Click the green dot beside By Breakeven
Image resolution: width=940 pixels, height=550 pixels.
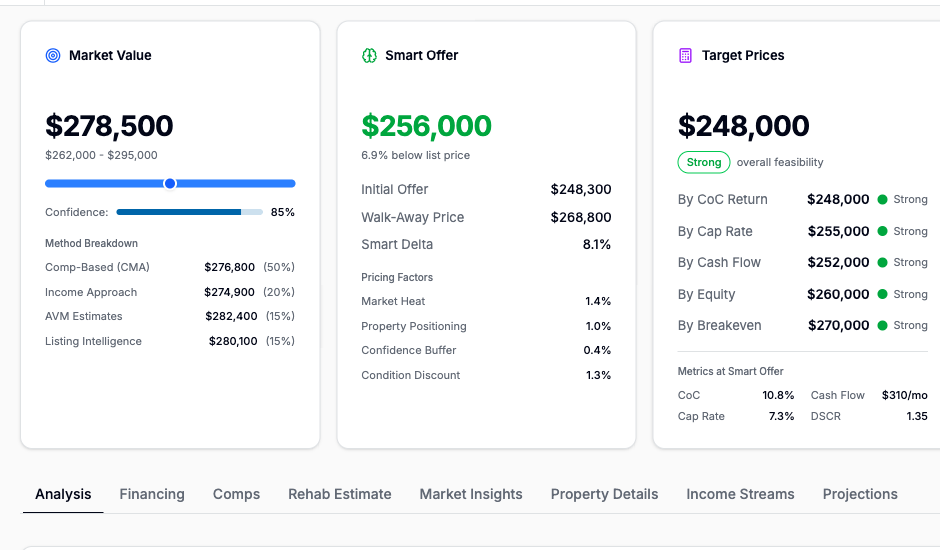(x=882, y=325)
